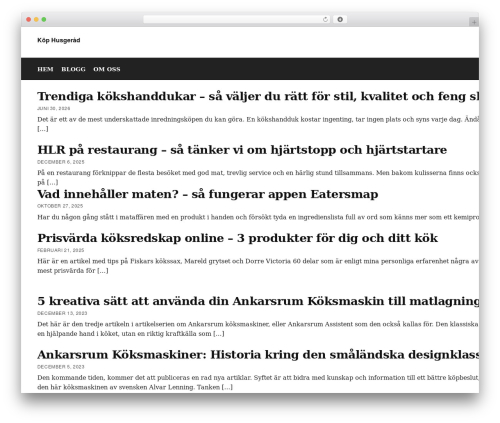Add a new tab with the plus button

click(474, 22)
